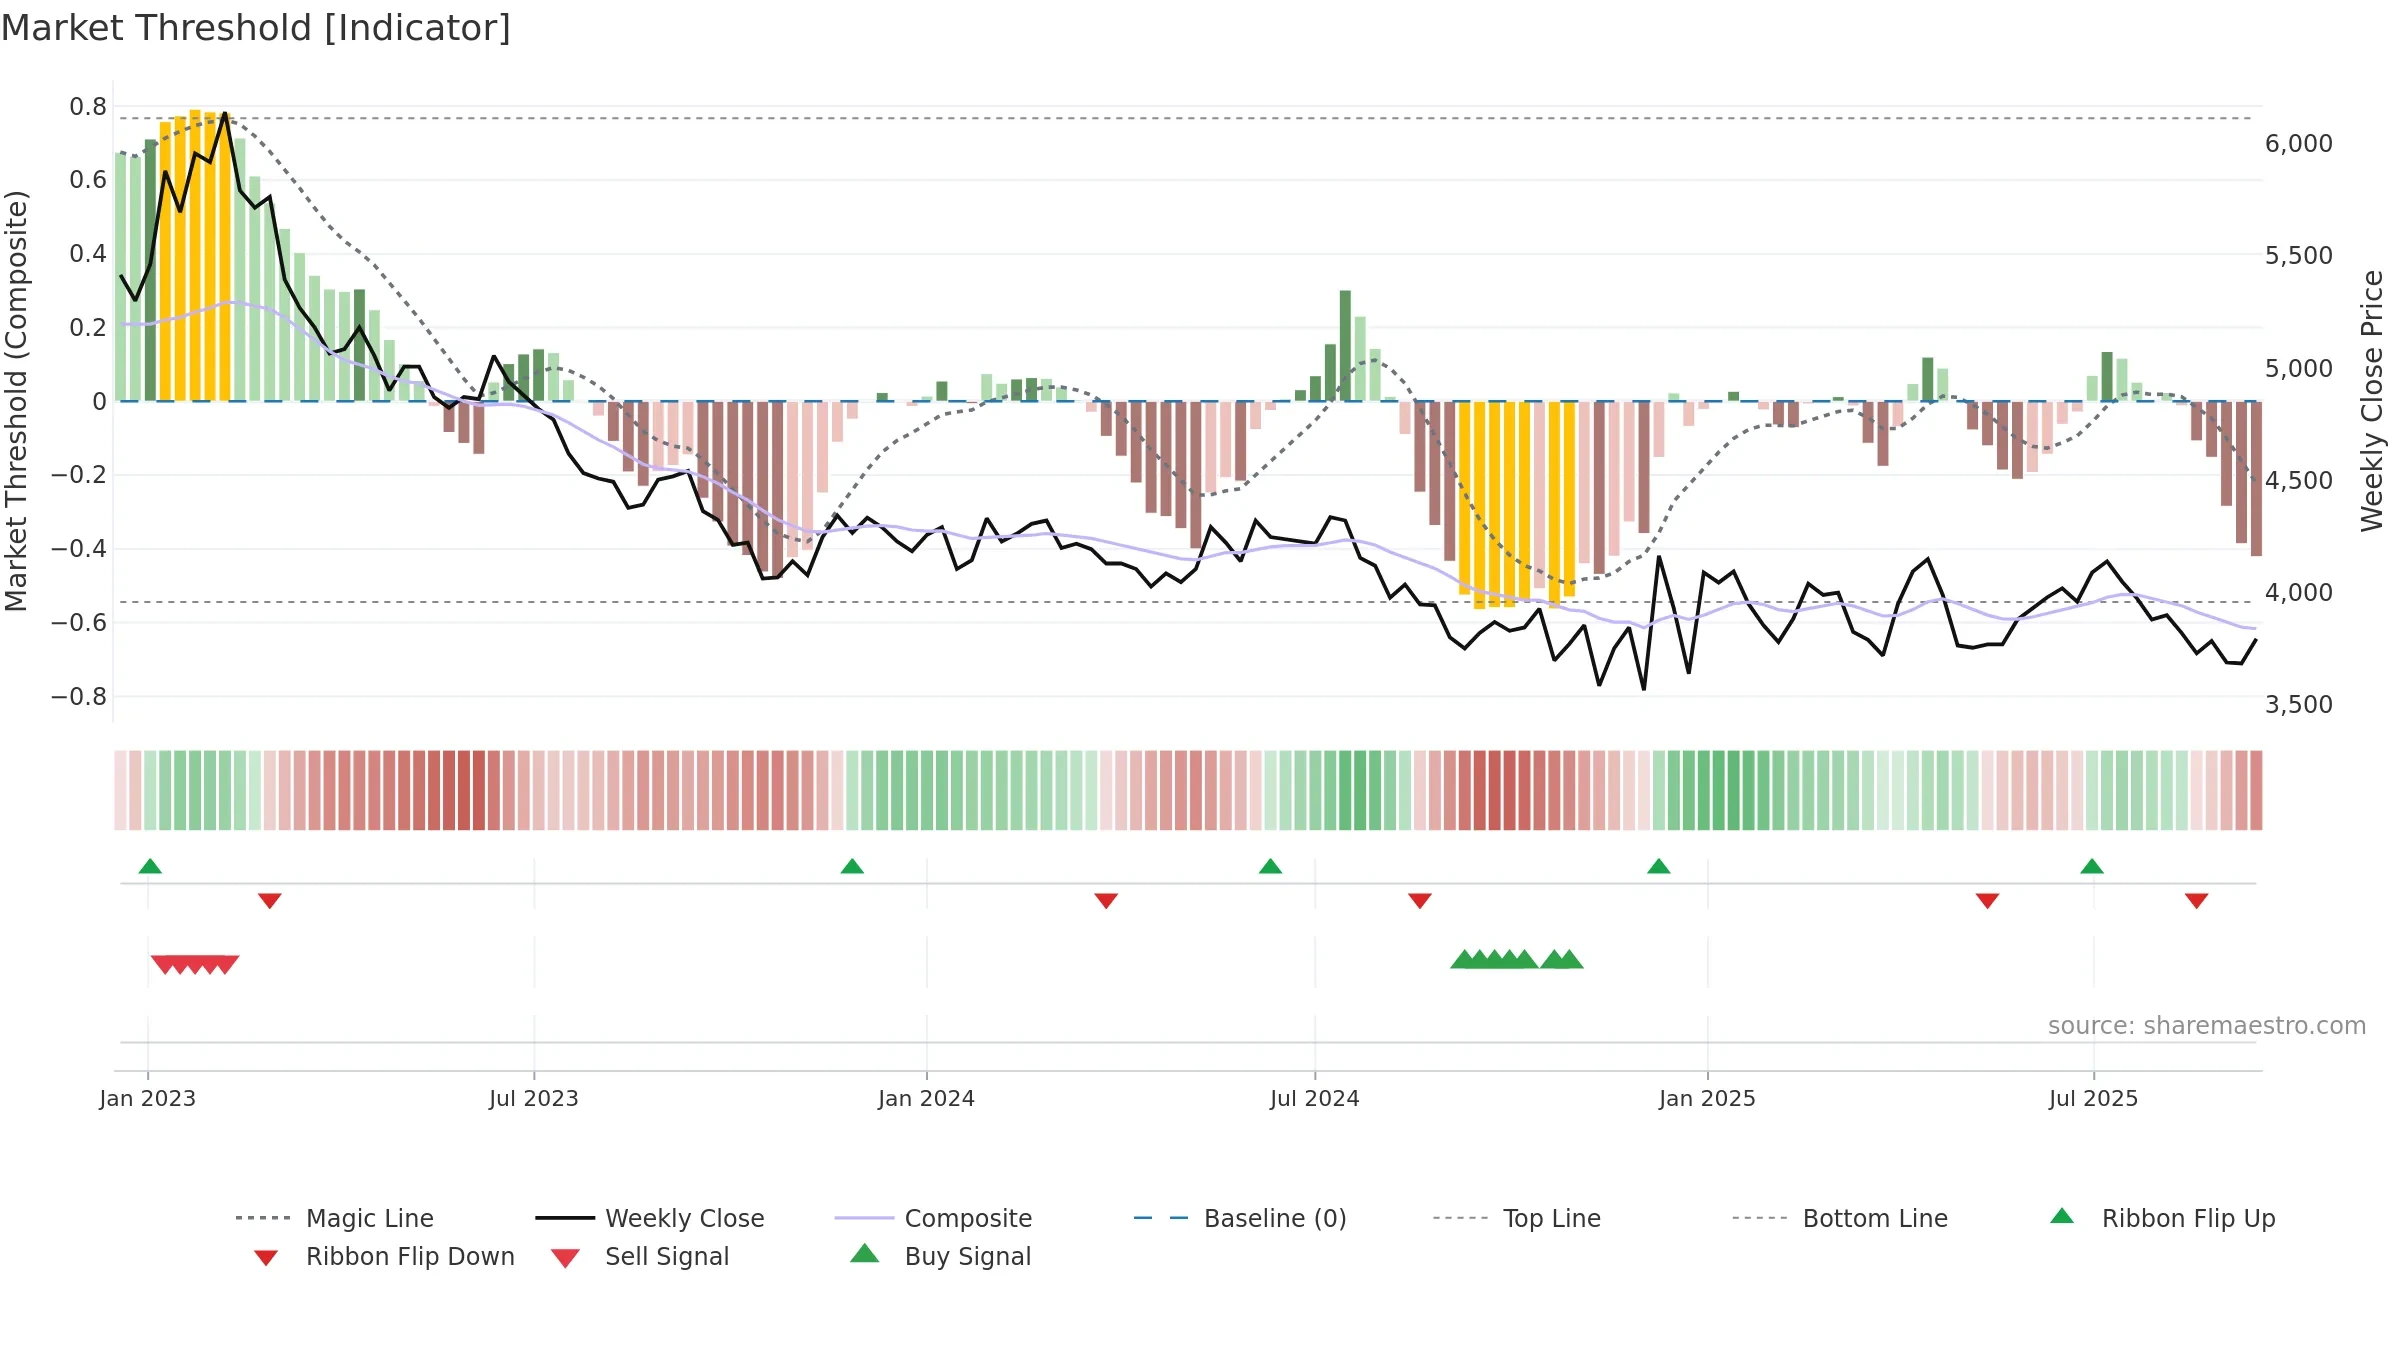
Task: Click the green flip-up triangle just before Jul 2024
Action: click(1270, 866)
